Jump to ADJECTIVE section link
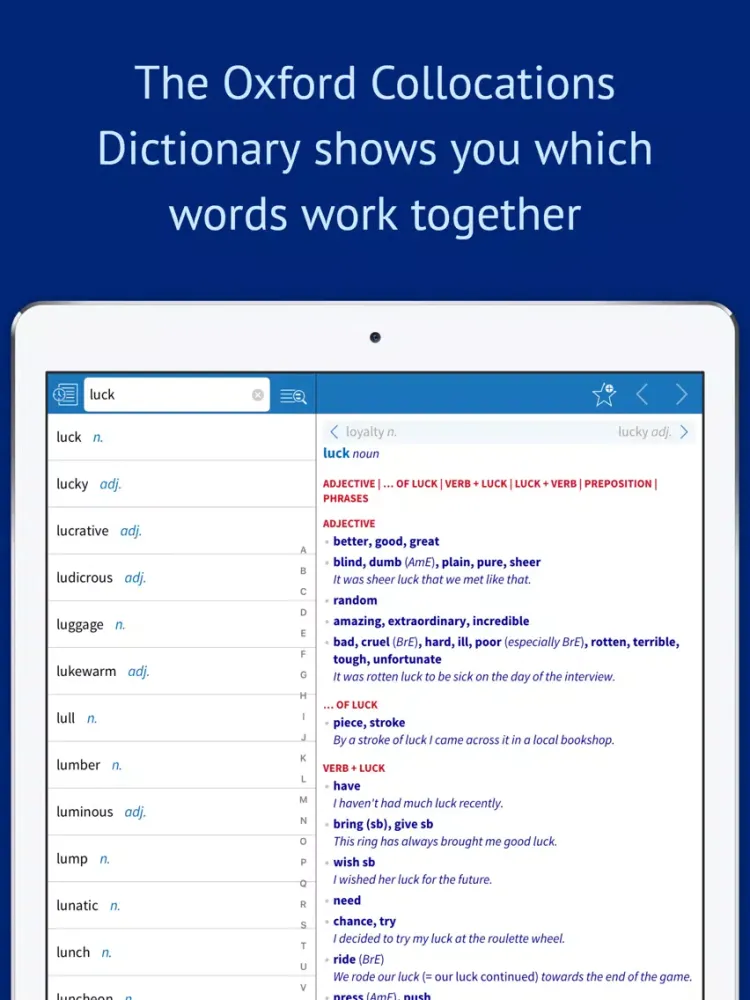Image resolution: width=750 pixels, height=1000 pixels. point(349,484)
